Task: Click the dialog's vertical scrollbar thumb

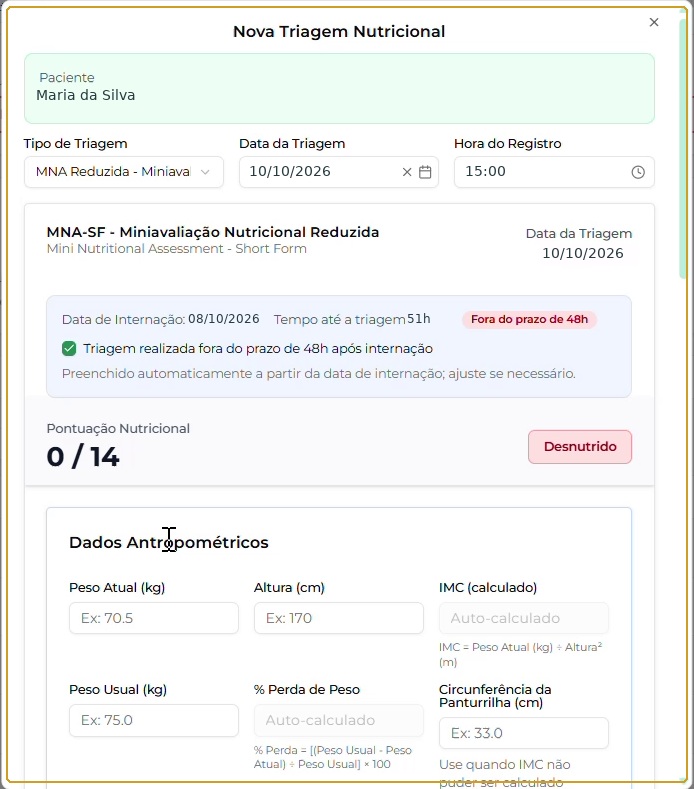Action: point(683,148)
